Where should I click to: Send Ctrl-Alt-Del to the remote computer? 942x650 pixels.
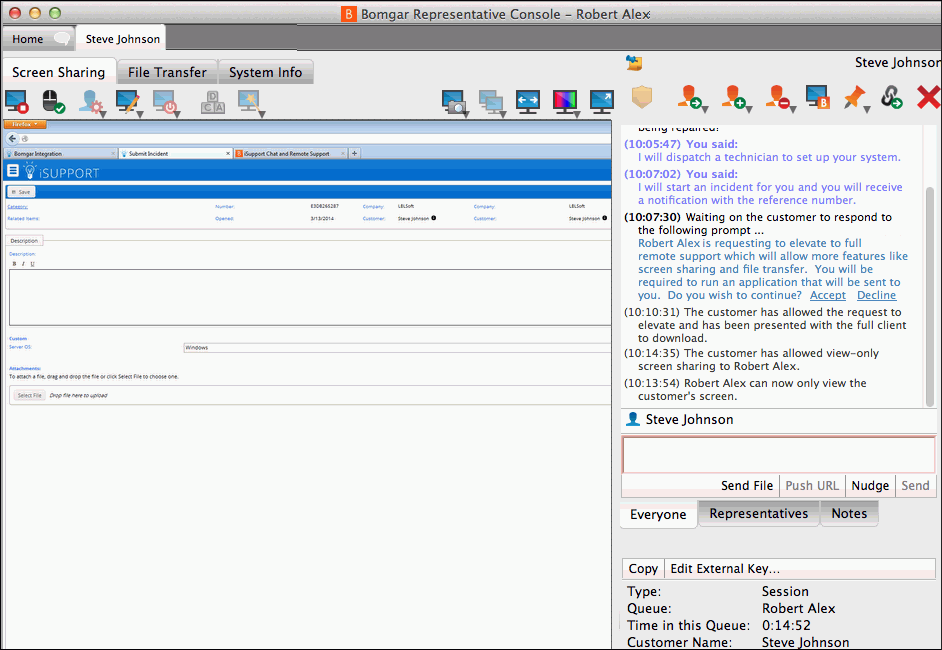click(x=212, y=100)
